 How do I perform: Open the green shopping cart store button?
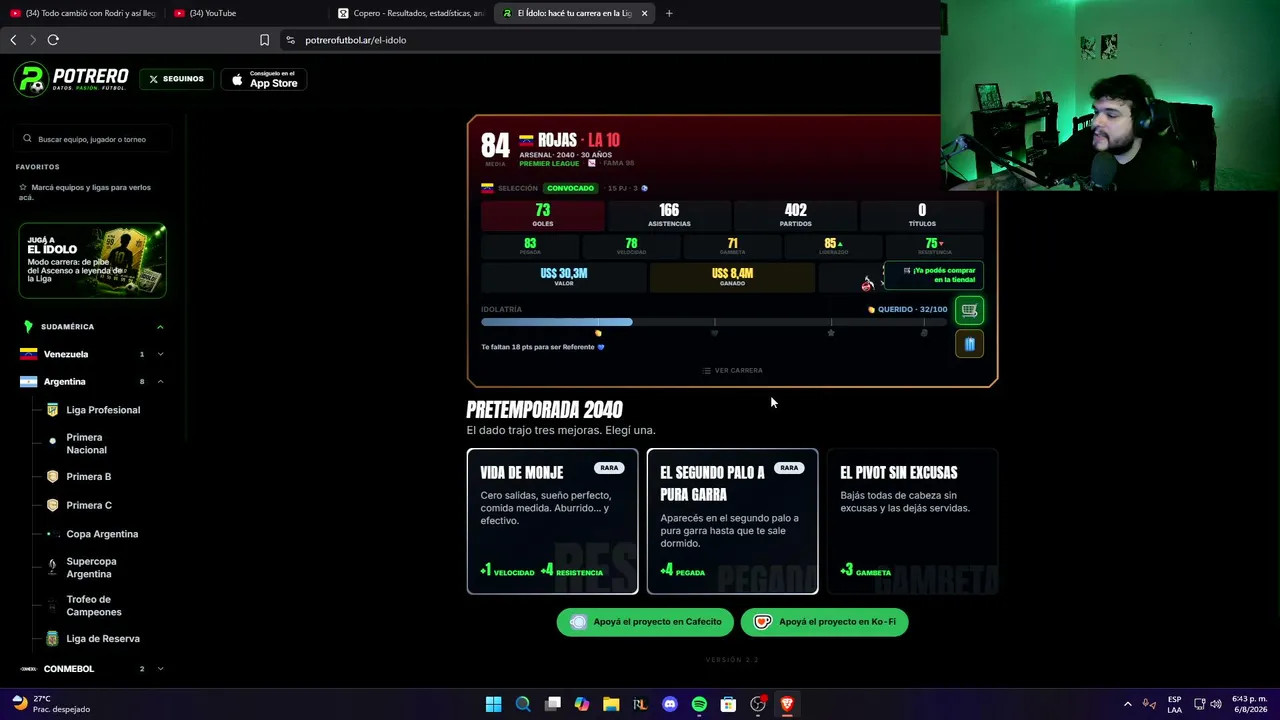tap(969, 310)
